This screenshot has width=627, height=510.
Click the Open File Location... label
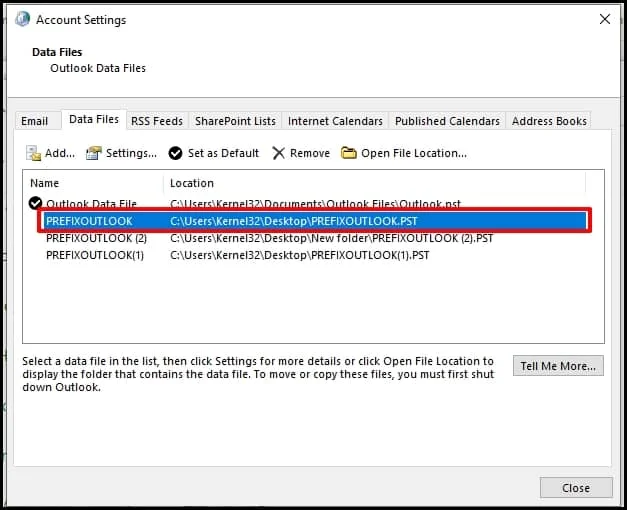414,153
